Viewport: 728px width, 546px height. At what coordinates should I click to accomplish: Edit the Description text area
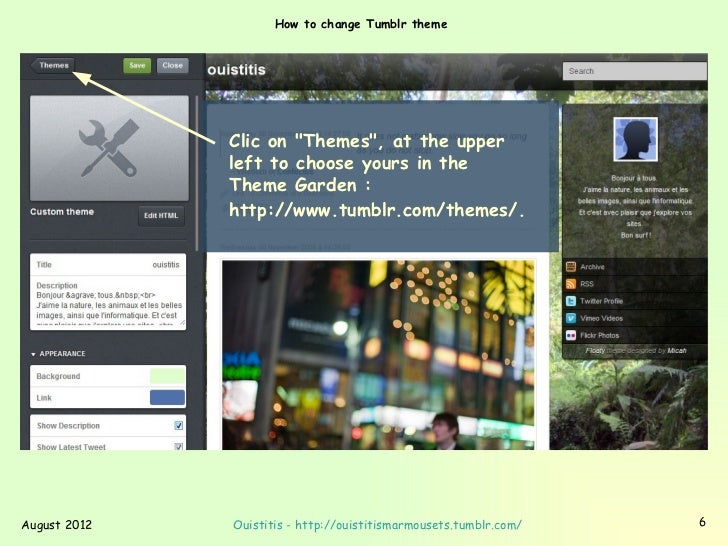(108, 303)
